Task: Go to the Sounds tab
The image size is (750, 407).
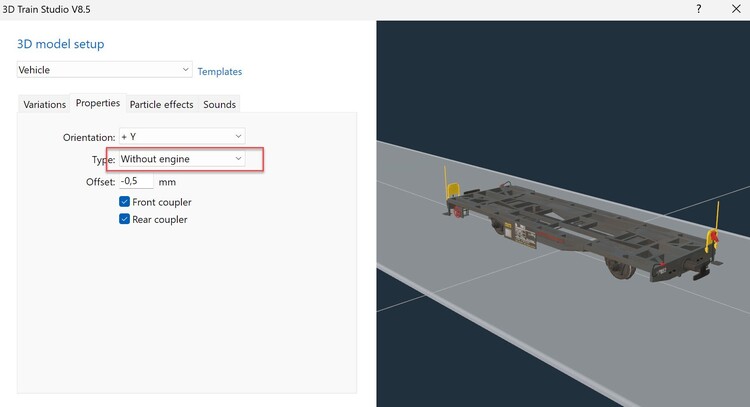Action: click(220, 104)
